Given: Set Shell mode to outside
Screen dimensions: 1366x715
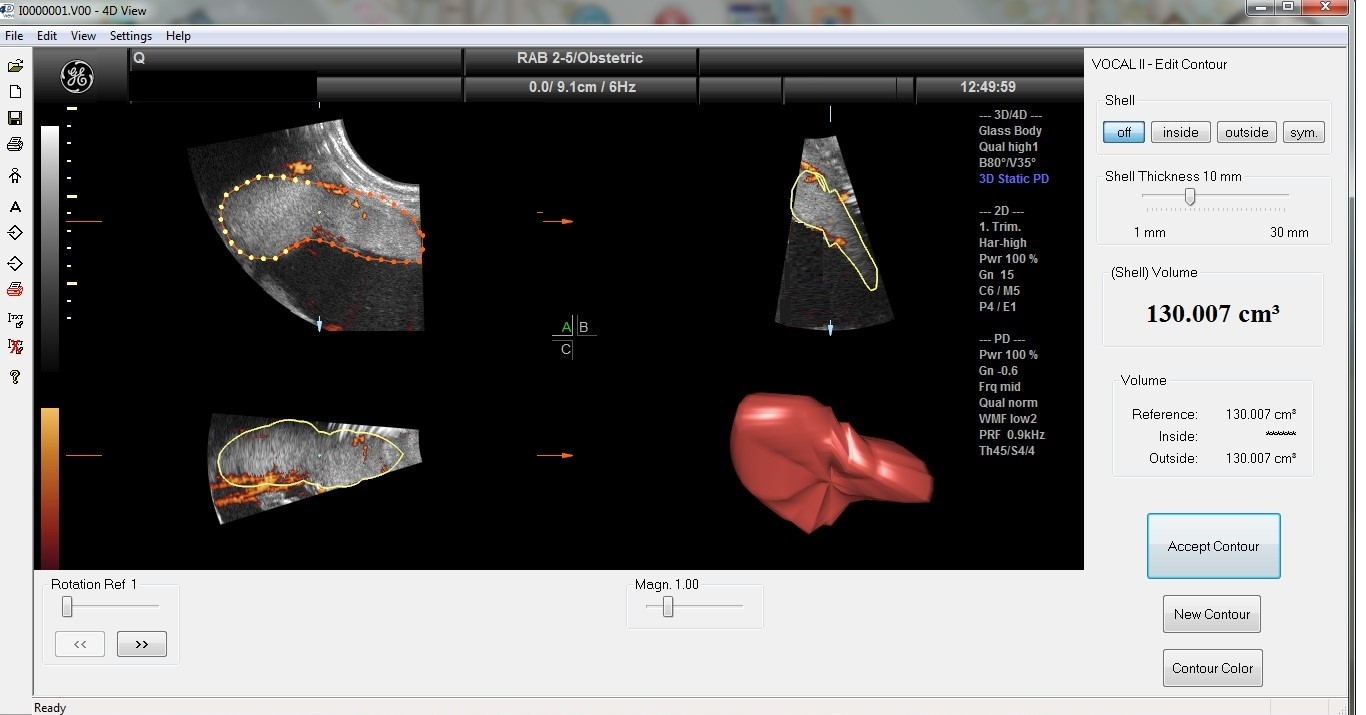Looking at the screenshot, I should [1246, 132].
